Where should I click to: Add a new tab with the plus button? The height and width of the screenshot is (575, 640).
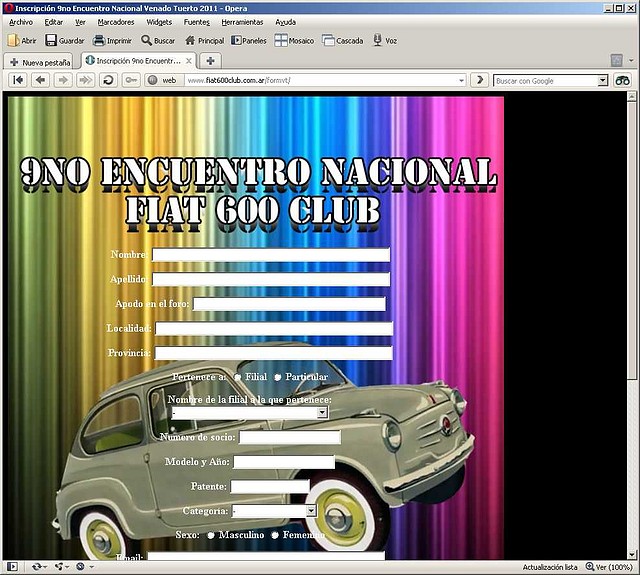(211, 61)
